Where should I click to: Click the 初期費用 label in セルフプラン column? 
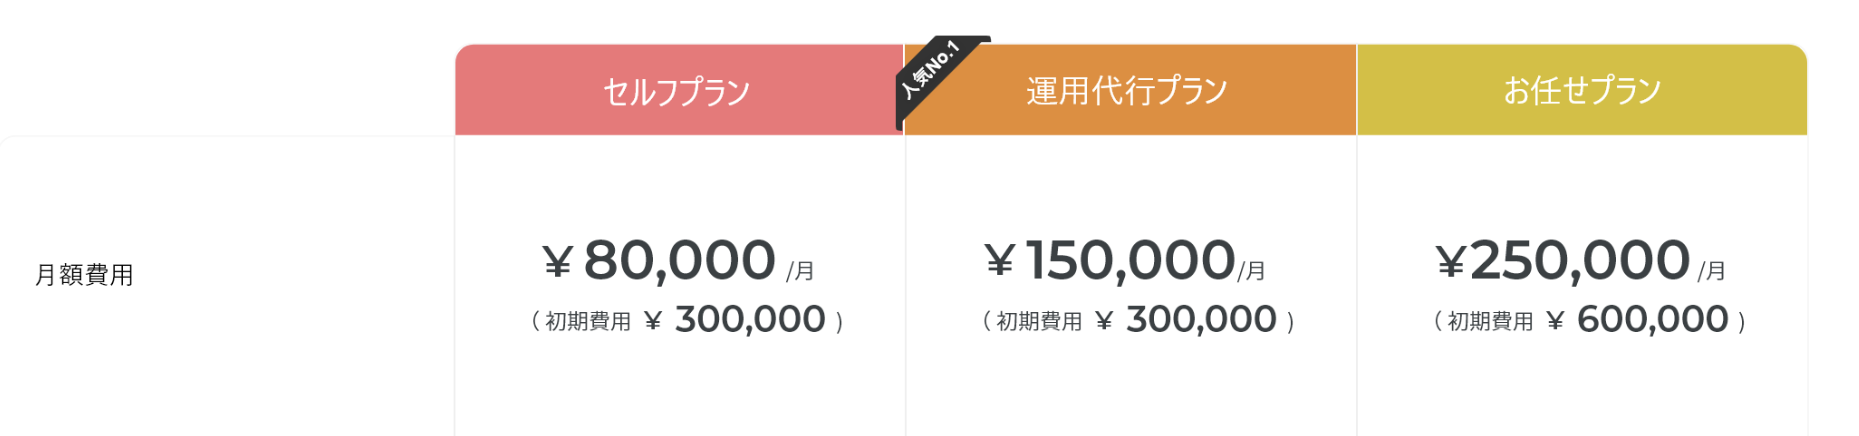[588, 321]
